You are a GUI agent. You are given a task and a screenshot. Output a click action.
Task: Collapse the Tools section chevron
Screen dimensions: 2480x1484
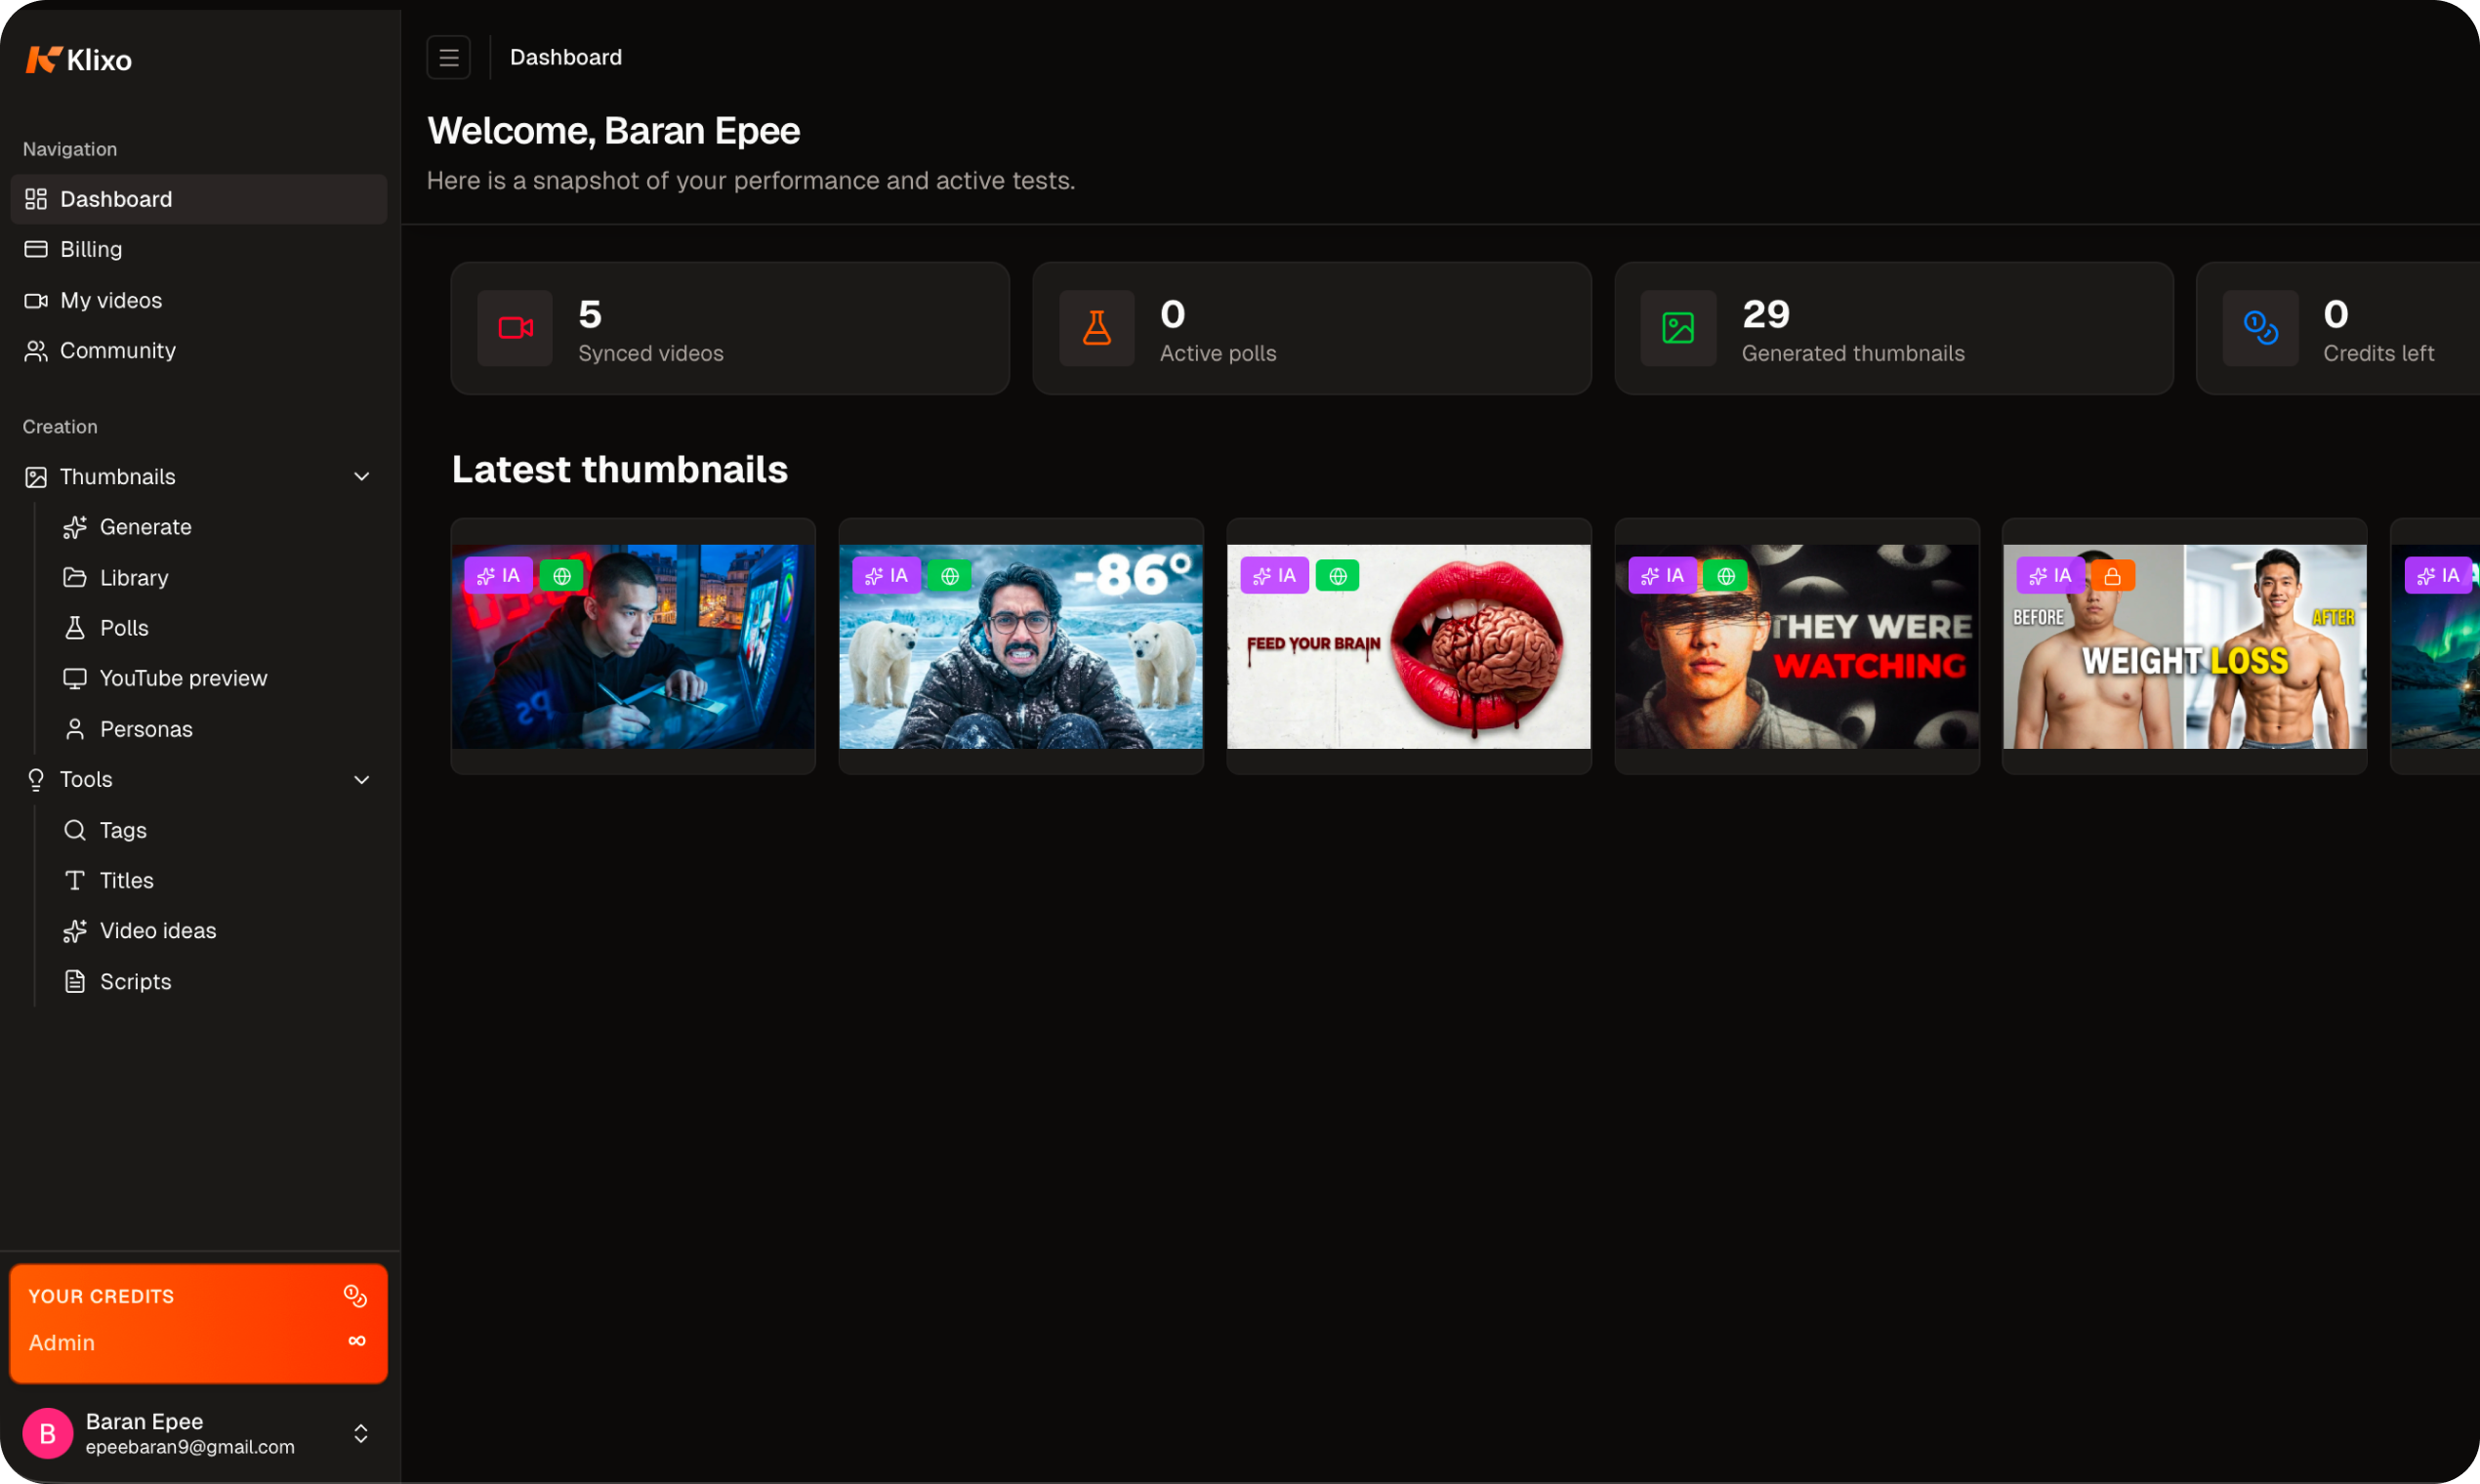point(362,780)
